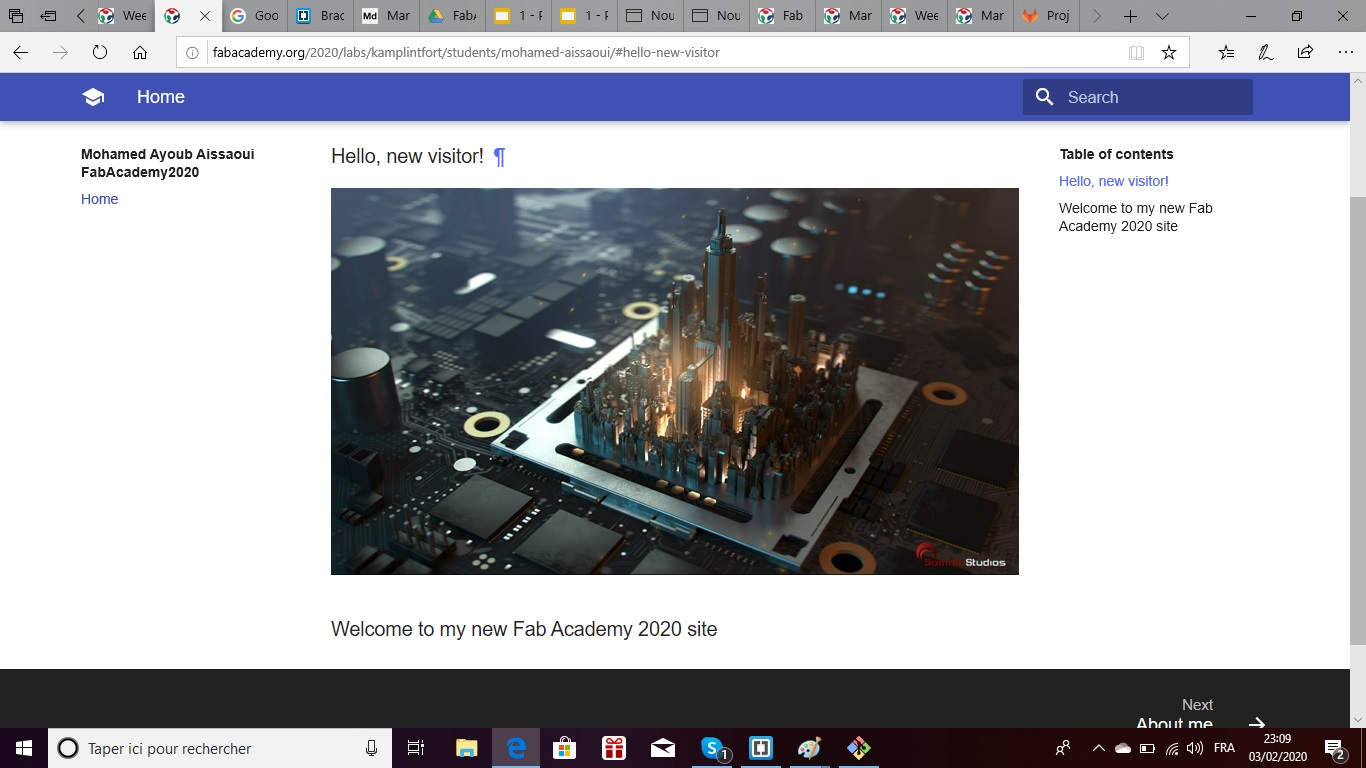The height and width of the screenshot is (768, 1366).
Task: Open a new tab with the plus button
Action: pyautogui.click(x=1130, y=16)
